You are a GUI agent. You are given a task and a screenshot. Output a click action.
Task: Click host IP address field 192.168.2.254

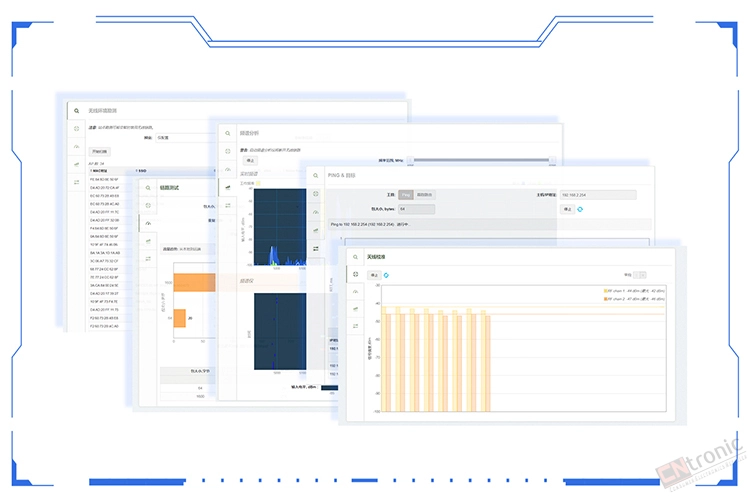tap(598, 195)
